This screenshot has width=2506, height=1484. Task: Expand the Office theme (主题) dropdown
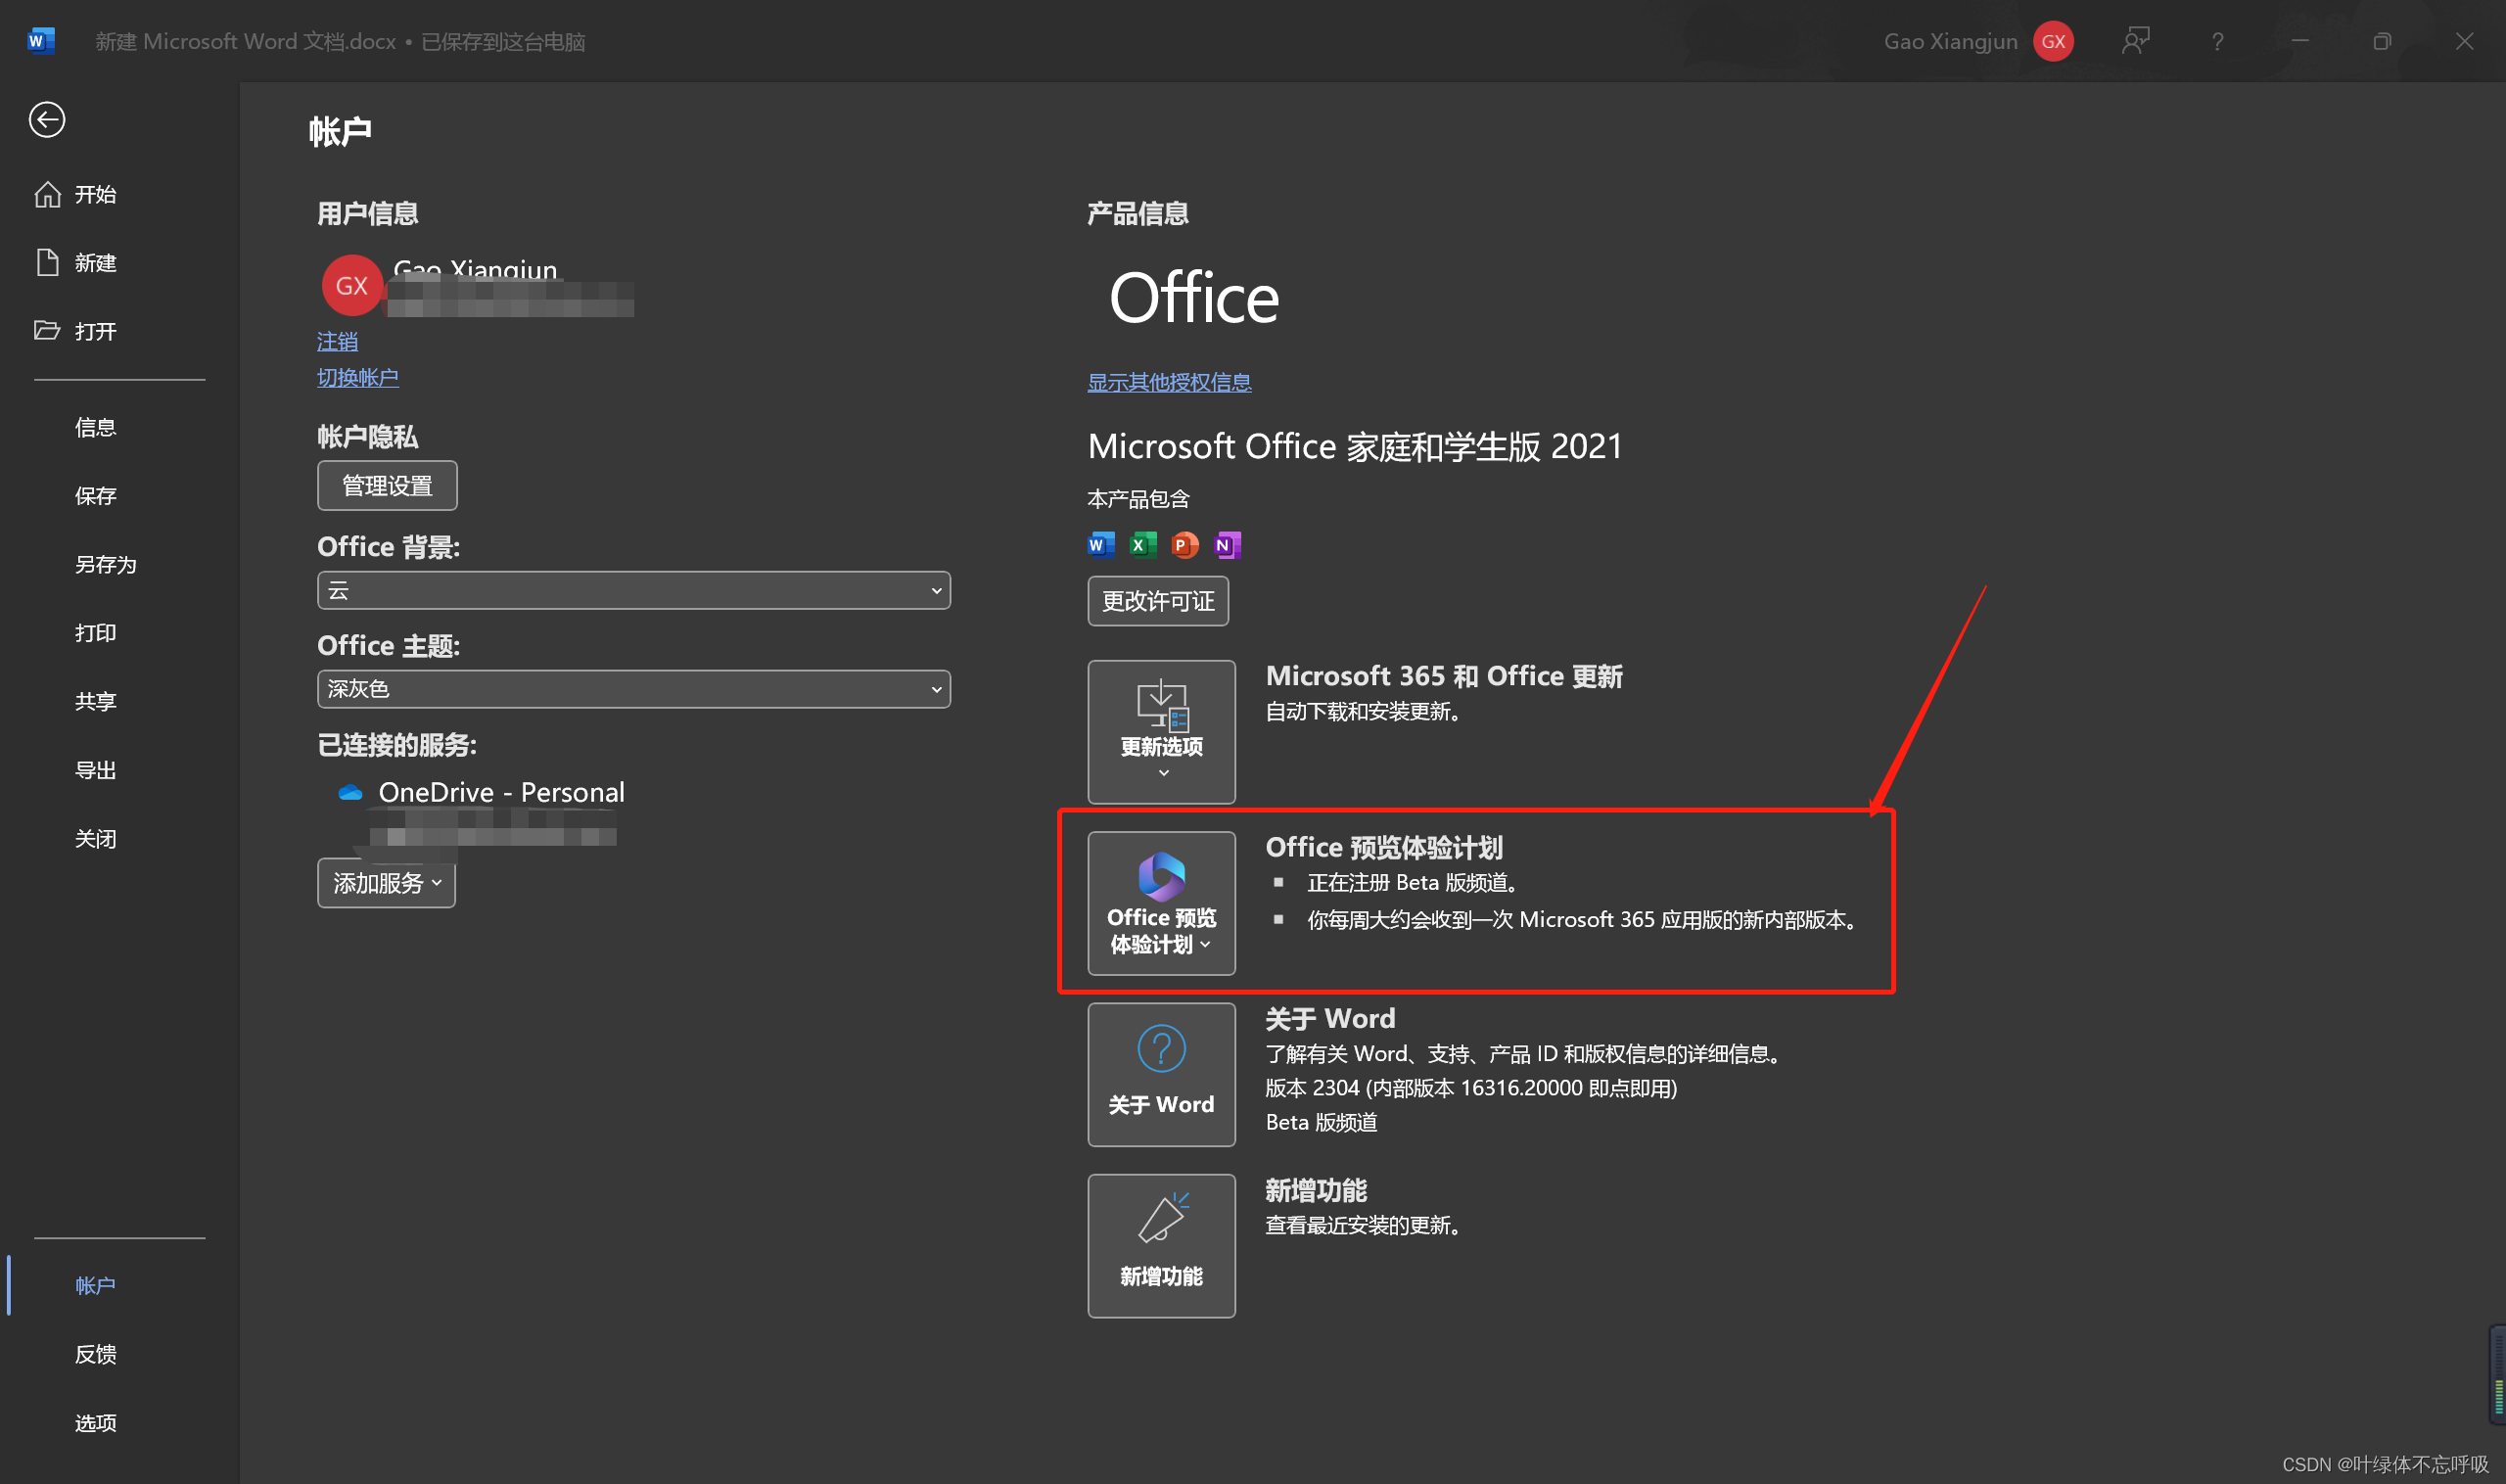(633, 689)
